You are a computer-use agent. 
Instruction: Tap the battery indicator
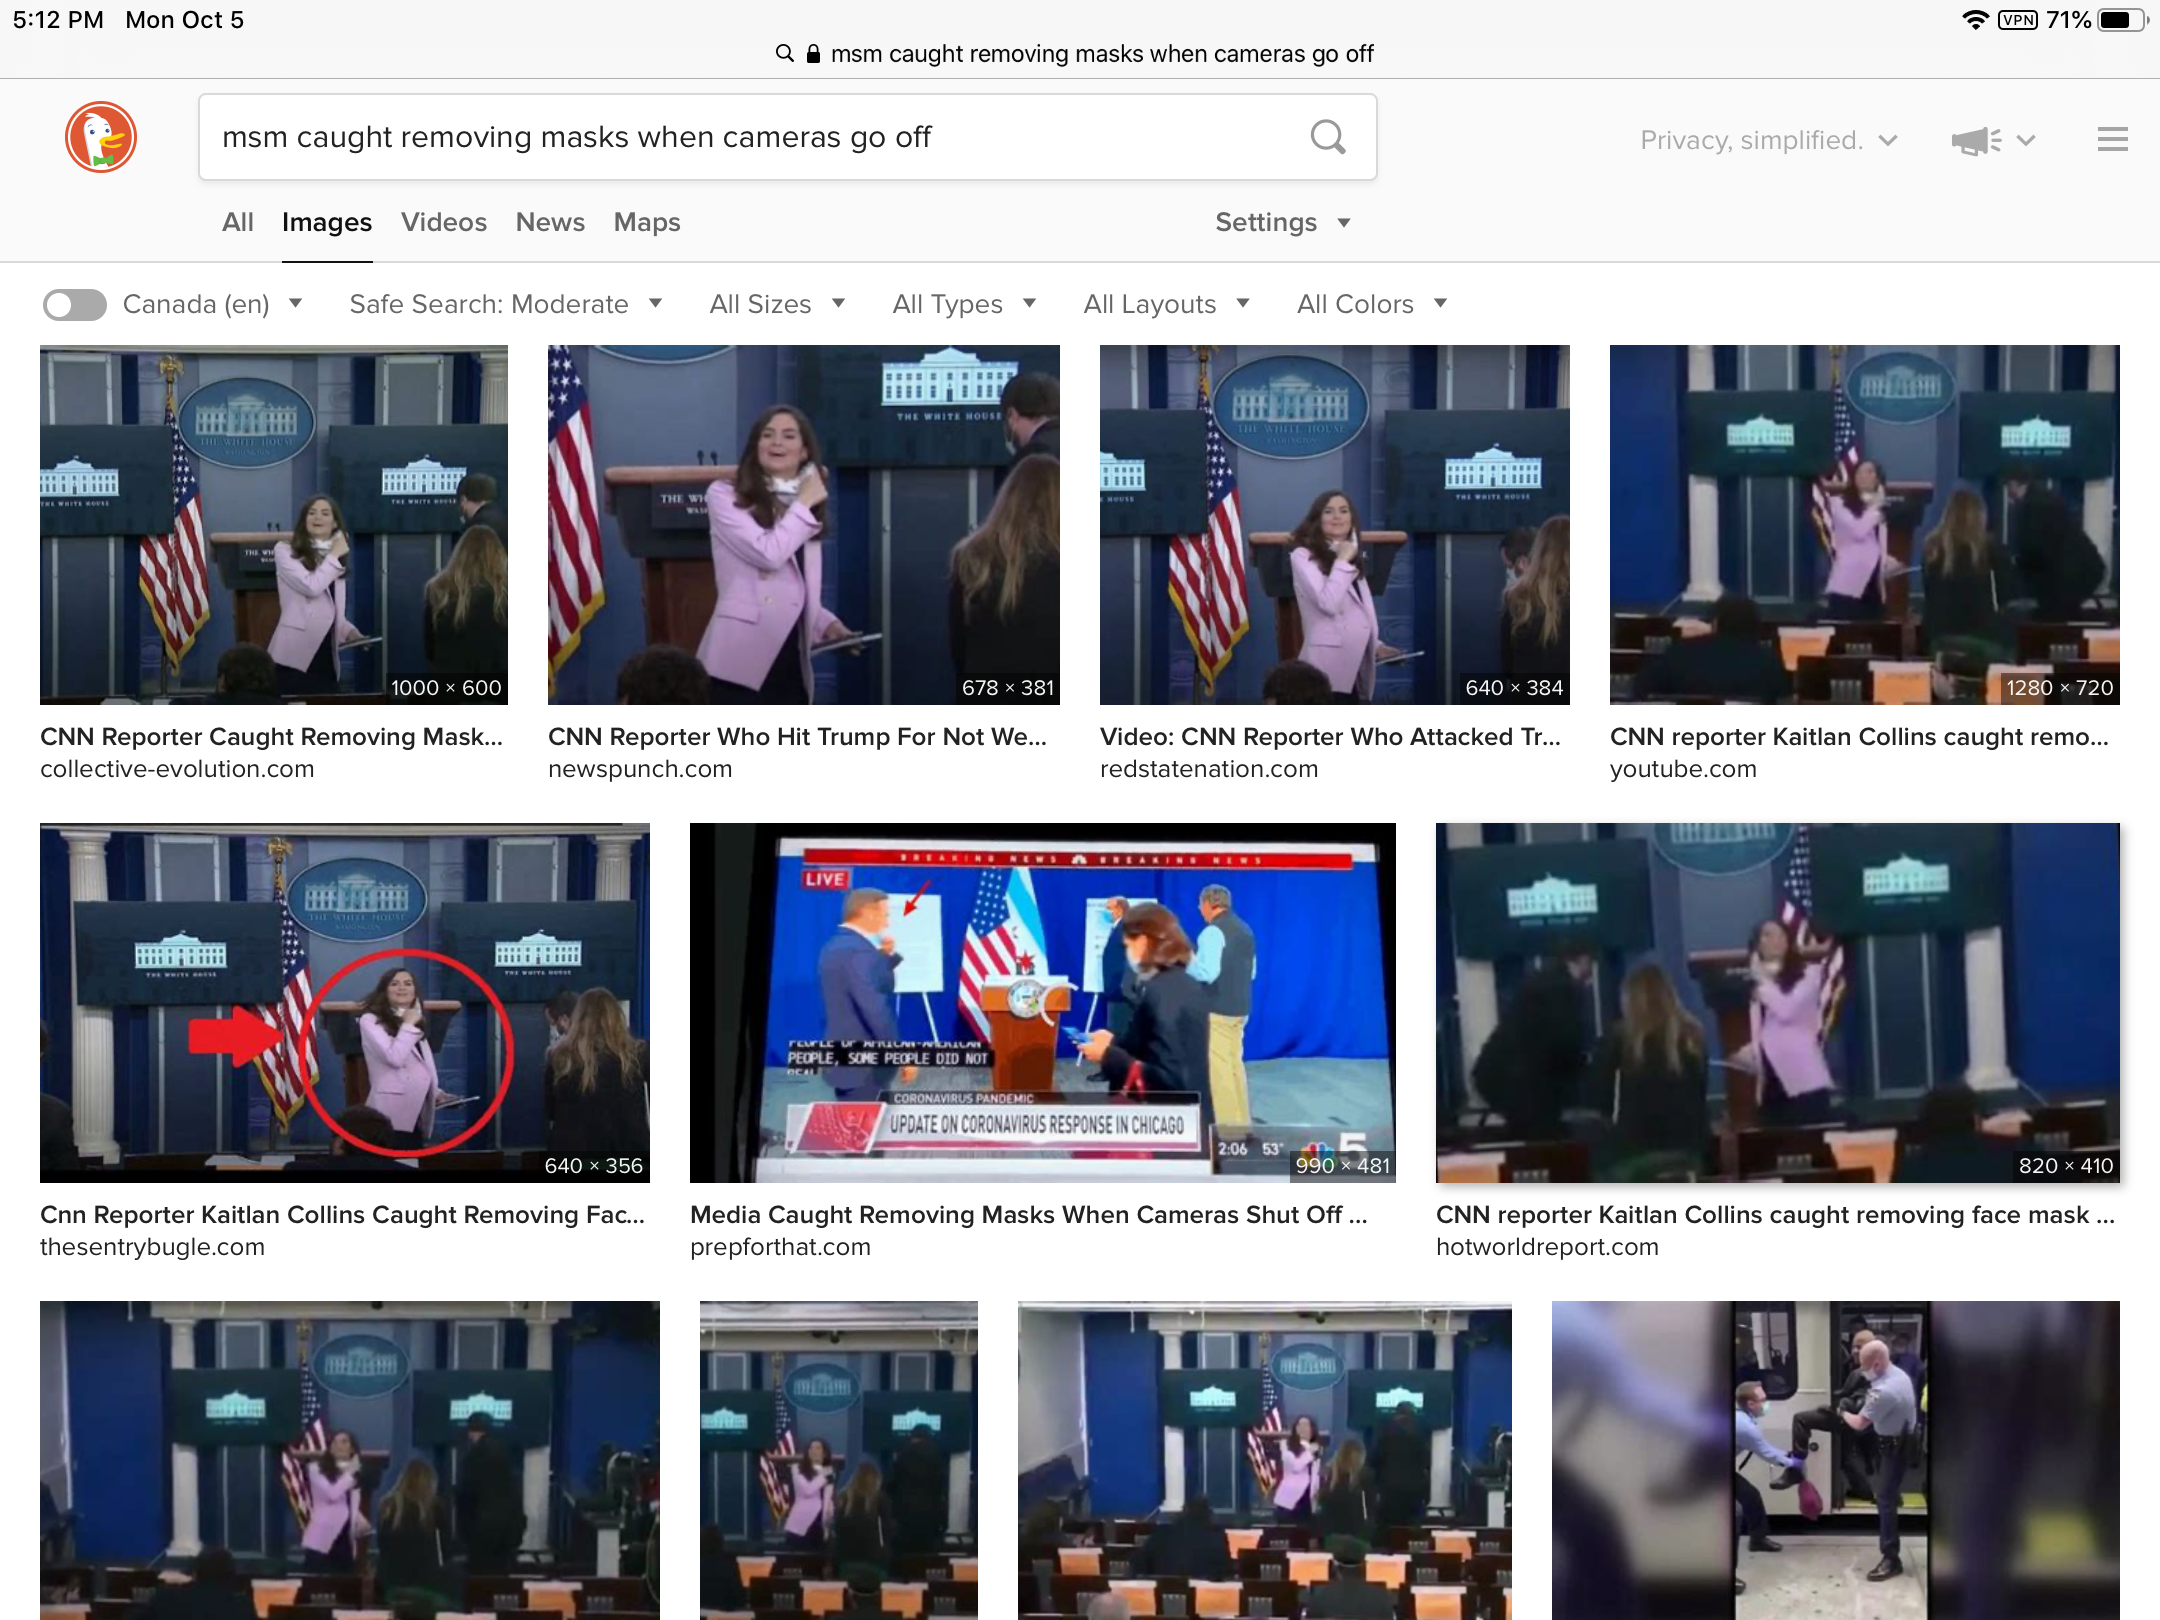(x=2122, y=20)
